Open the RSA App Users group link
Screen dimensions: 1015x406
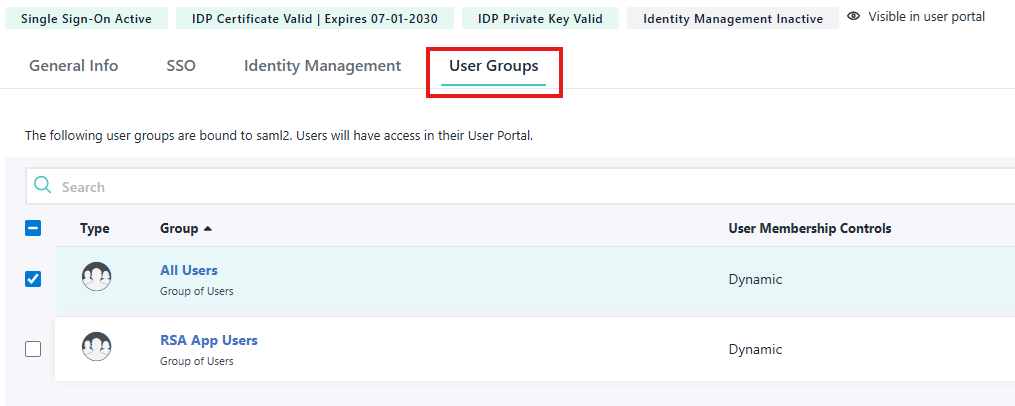(208, 340)
